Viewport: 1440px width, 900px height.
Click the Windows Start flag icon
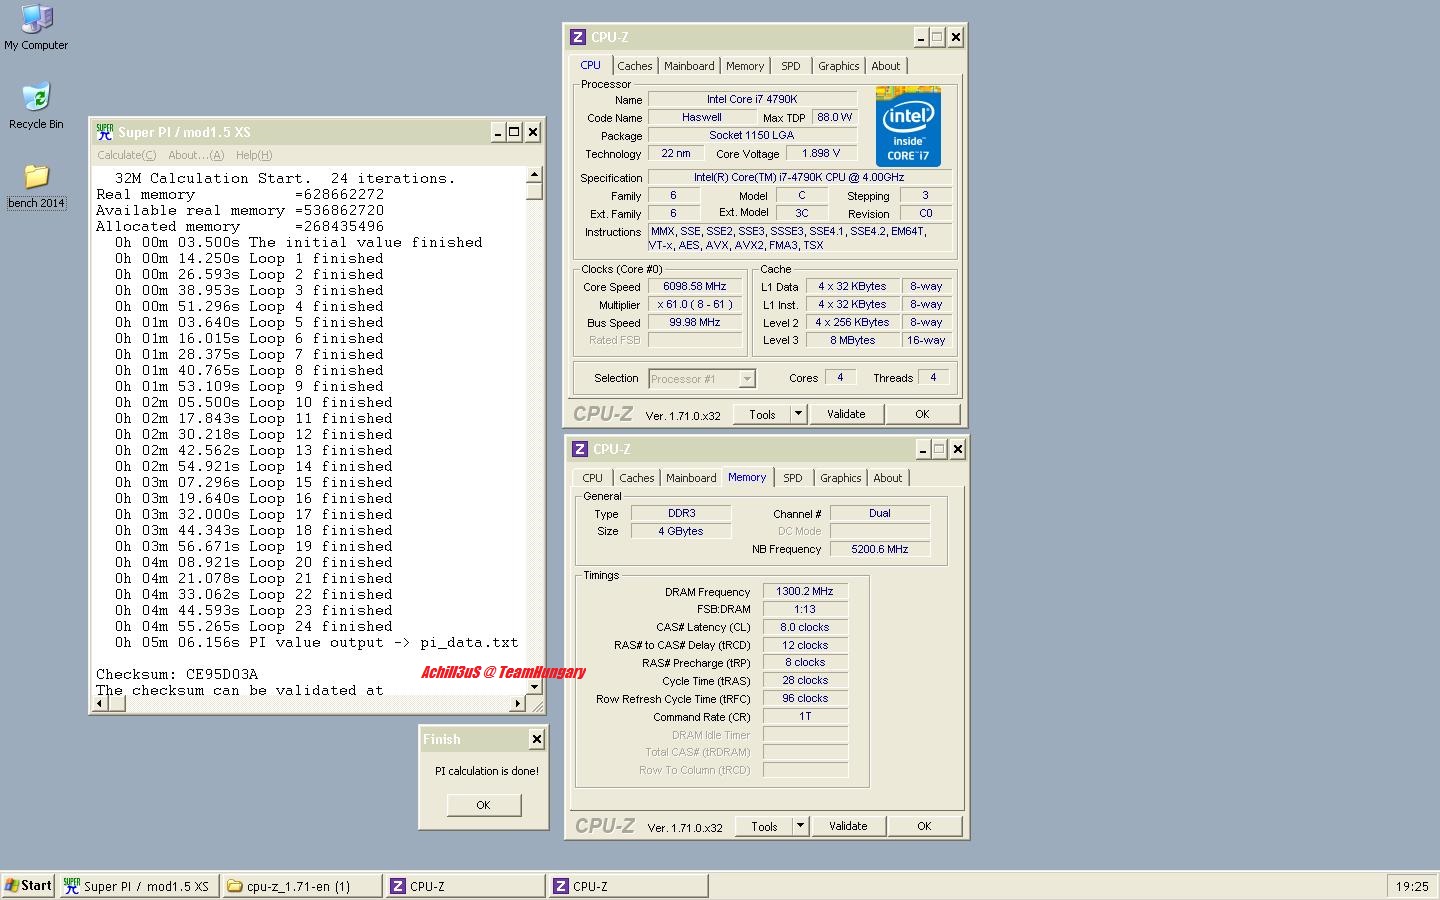coord(11,886)
